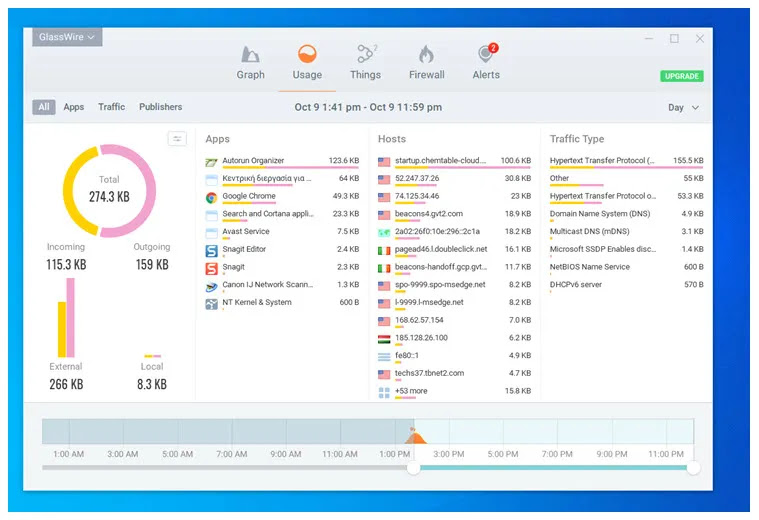Click the Autorun Organizer app entry
Image resolution: width=759 pixels, height=520 pixels.
tap(282, 162)
